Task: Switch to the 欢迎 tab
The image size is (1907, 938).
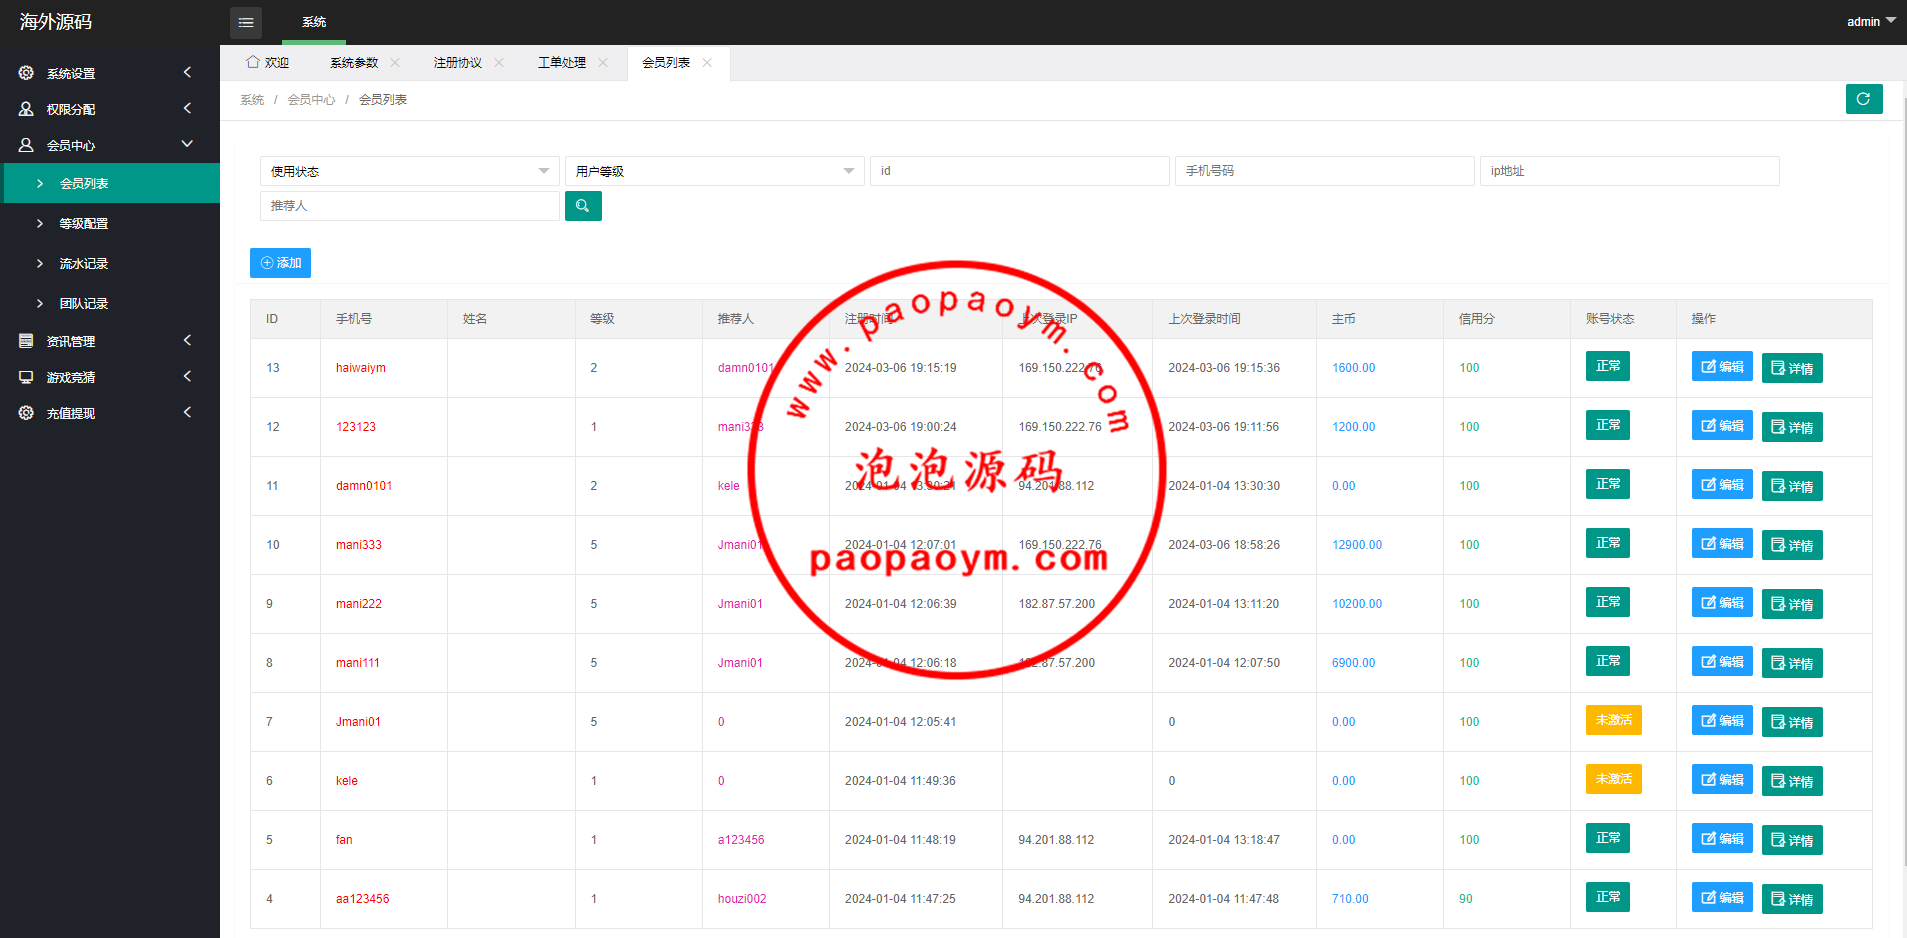Action: [x=267, y=62]
